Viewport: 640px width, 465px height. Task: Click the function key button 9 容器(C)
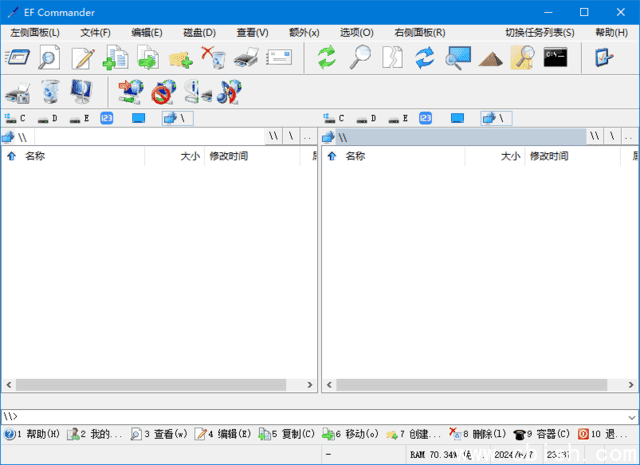(542, 434)
